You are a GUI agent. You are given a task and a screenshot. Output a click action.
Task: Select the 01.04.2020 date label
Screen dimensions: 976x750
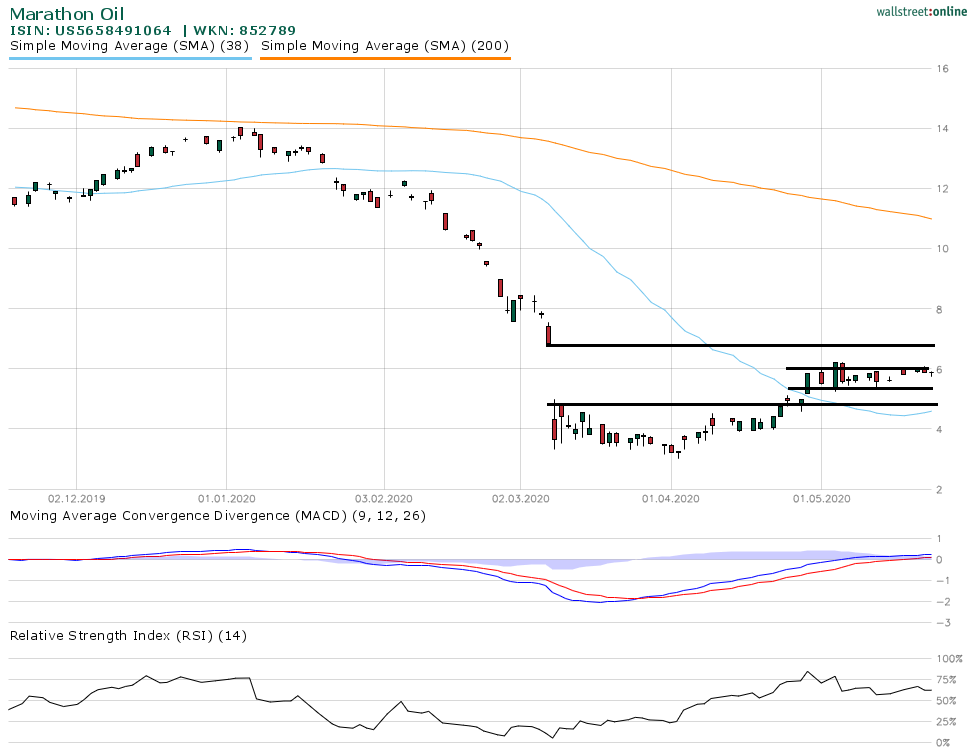point(669,497)
